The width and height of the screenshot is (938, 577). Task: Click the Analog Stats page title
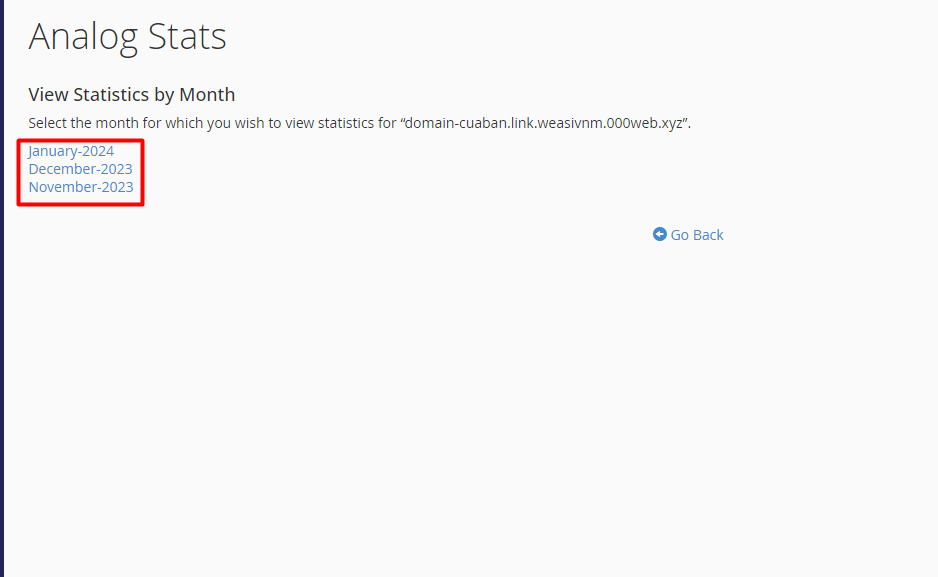coord(127,36)
